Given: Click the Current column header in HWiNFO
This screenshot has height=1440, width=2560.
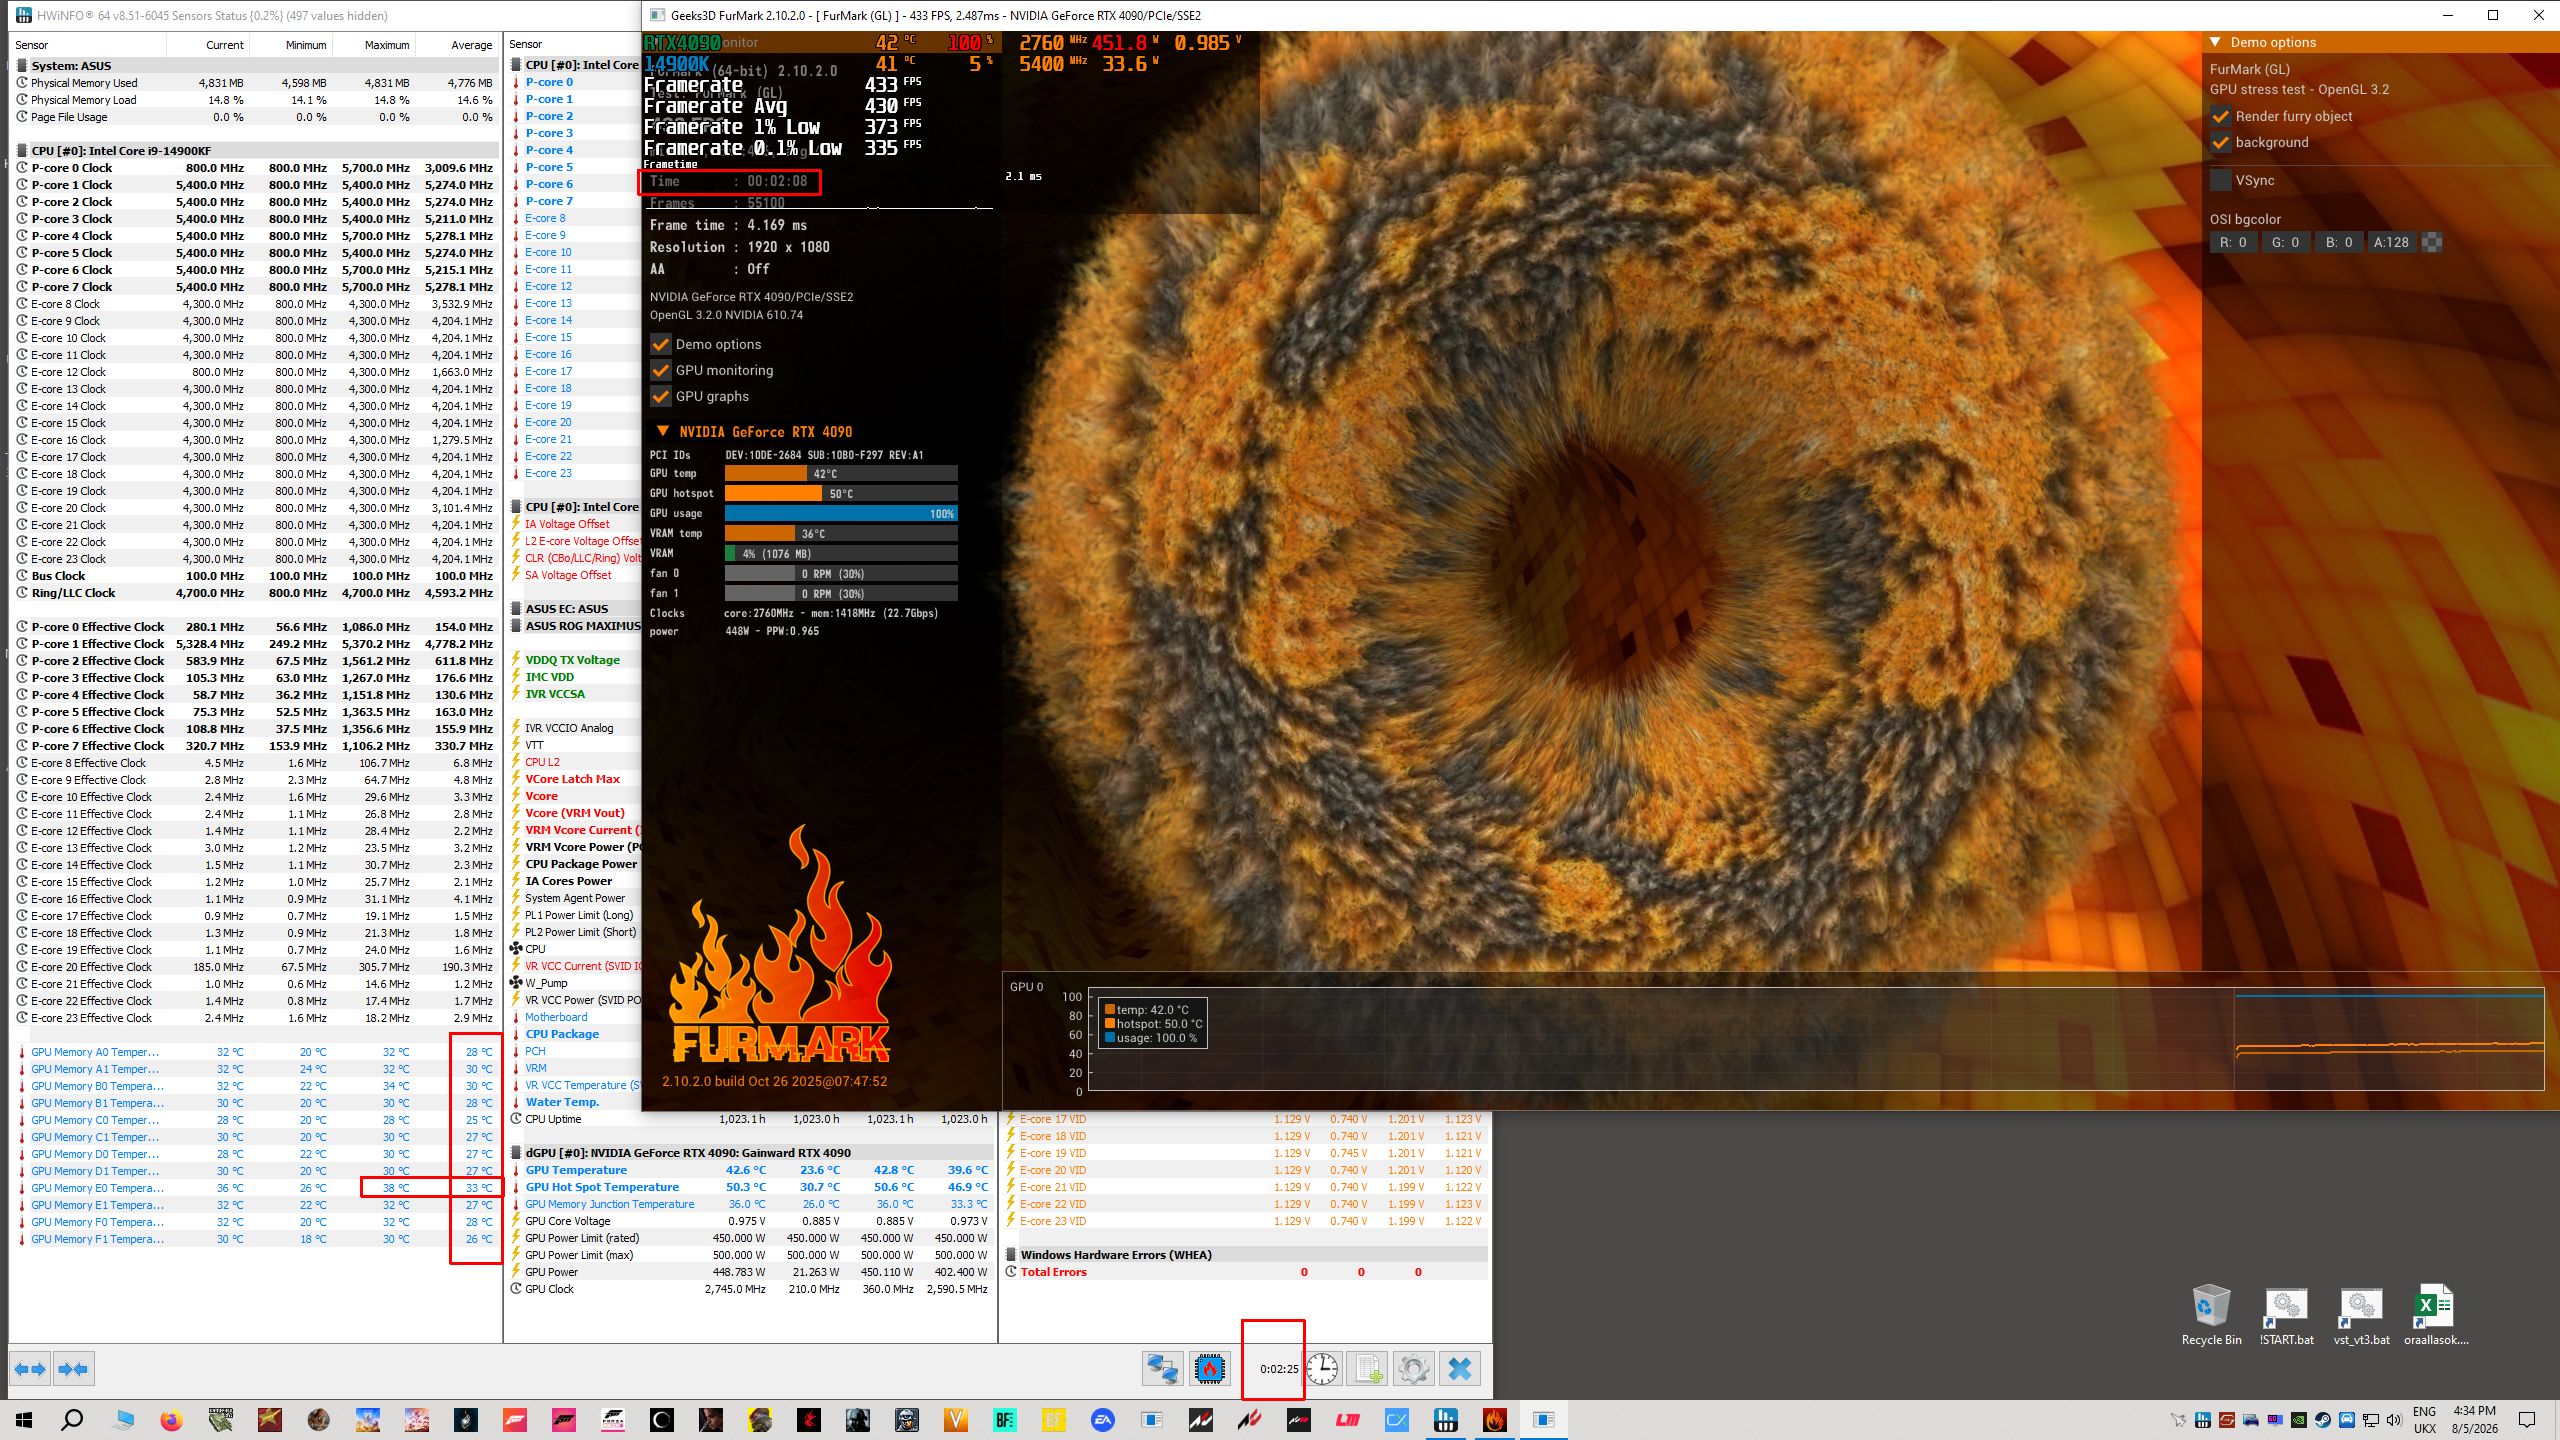Looking at the screenshot, I should 207,45.
